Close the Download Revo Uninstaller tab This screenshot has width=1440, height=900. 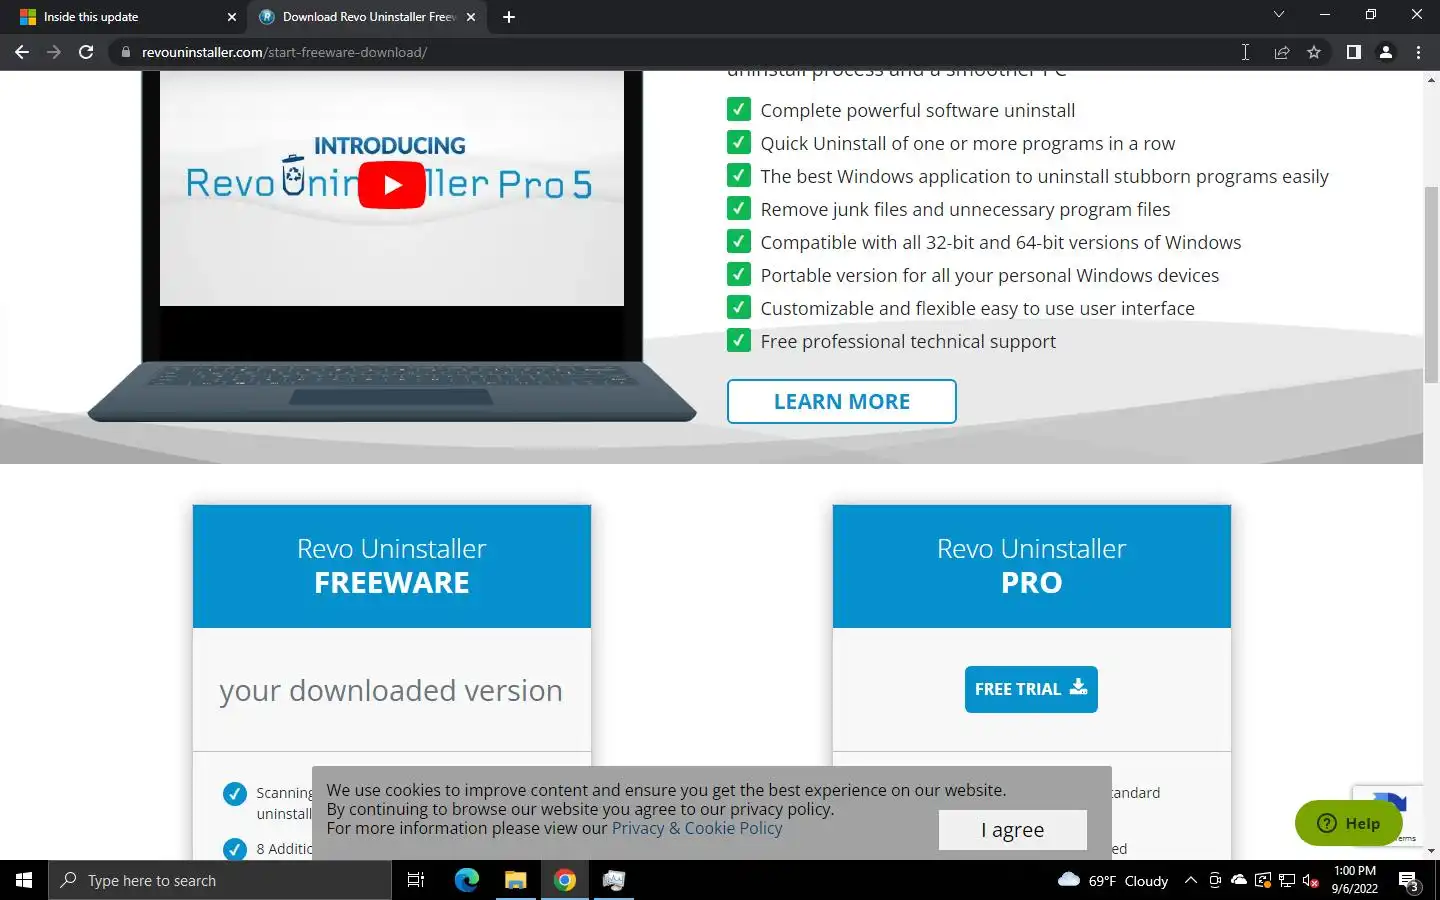click(x=471, y=17)
